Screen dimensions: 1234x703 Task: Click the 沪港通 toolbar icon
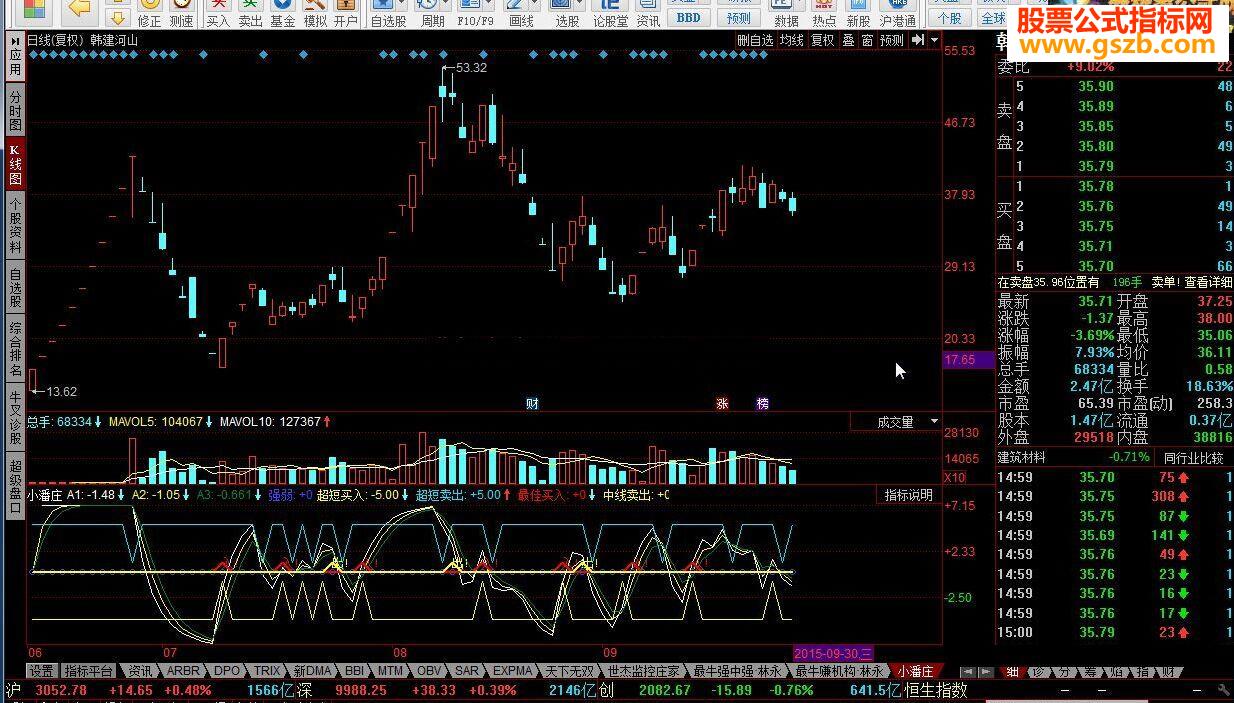pos(897,13)
